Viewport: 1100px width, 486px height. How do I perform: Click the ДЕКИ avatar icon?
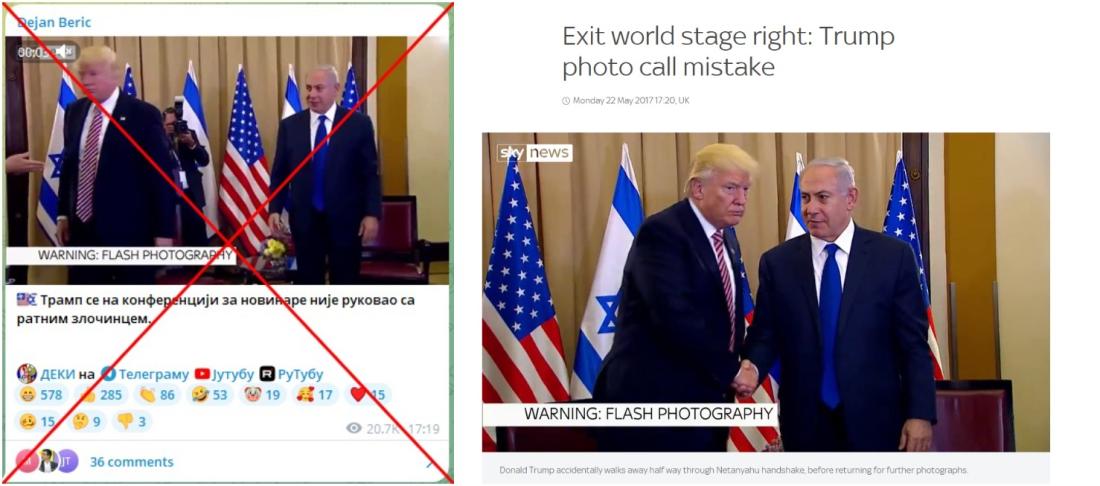27,374
